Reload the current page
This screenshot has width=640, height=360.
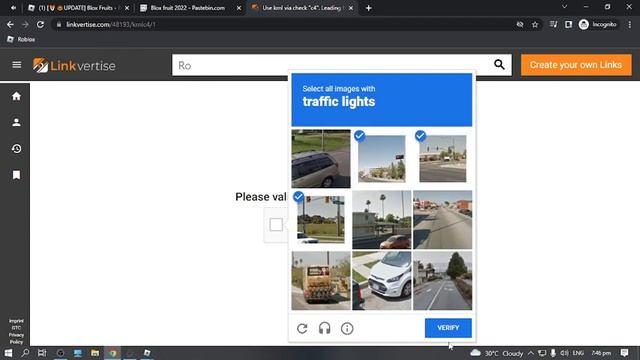pos(40,24)
